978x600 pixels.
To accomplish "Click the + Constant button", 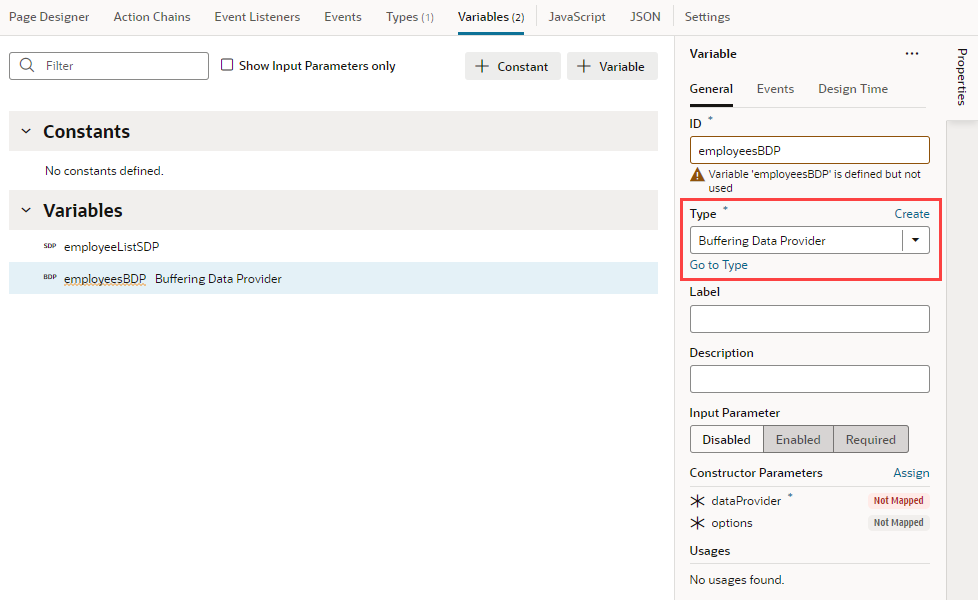I will pyautogui.click(x=512, y=66).
